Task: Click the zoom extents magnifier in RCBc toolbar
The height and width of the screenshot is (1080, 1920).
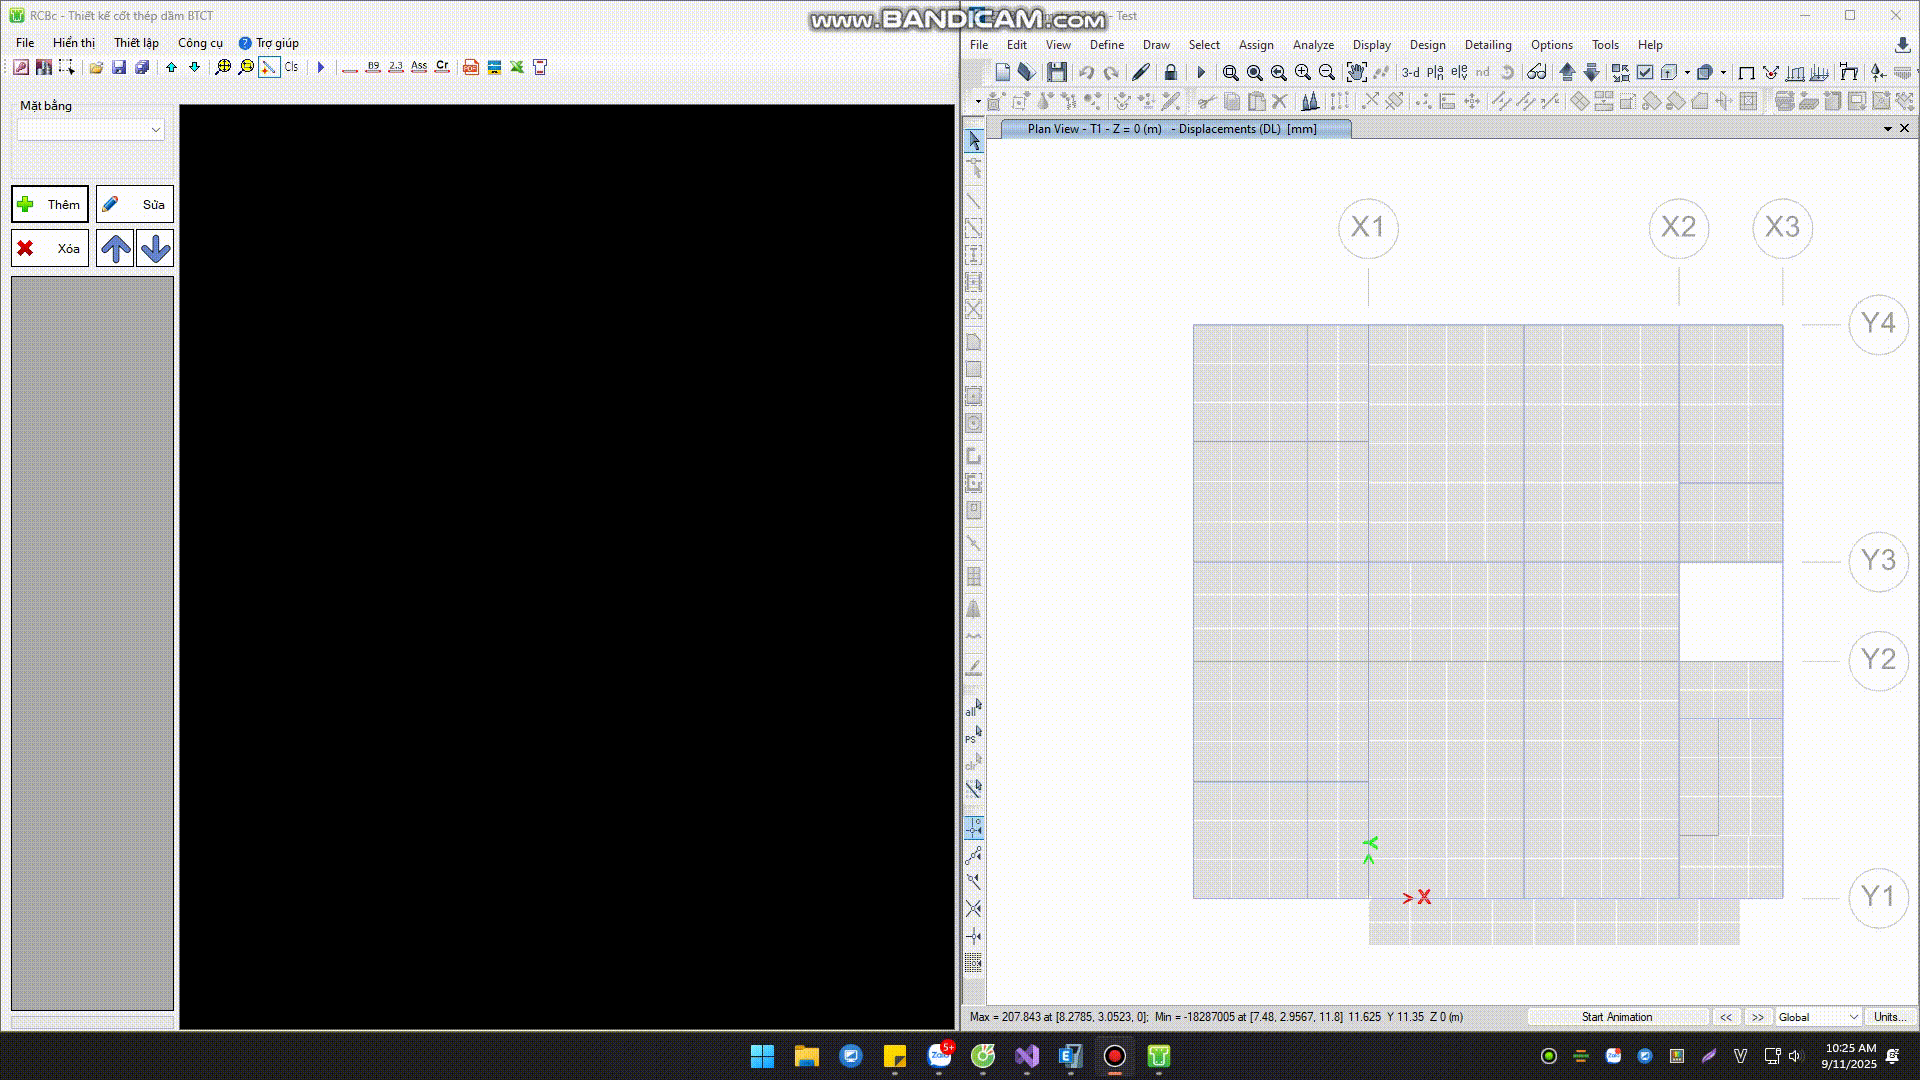Action: pyautogui.click(x=223, y=67)
